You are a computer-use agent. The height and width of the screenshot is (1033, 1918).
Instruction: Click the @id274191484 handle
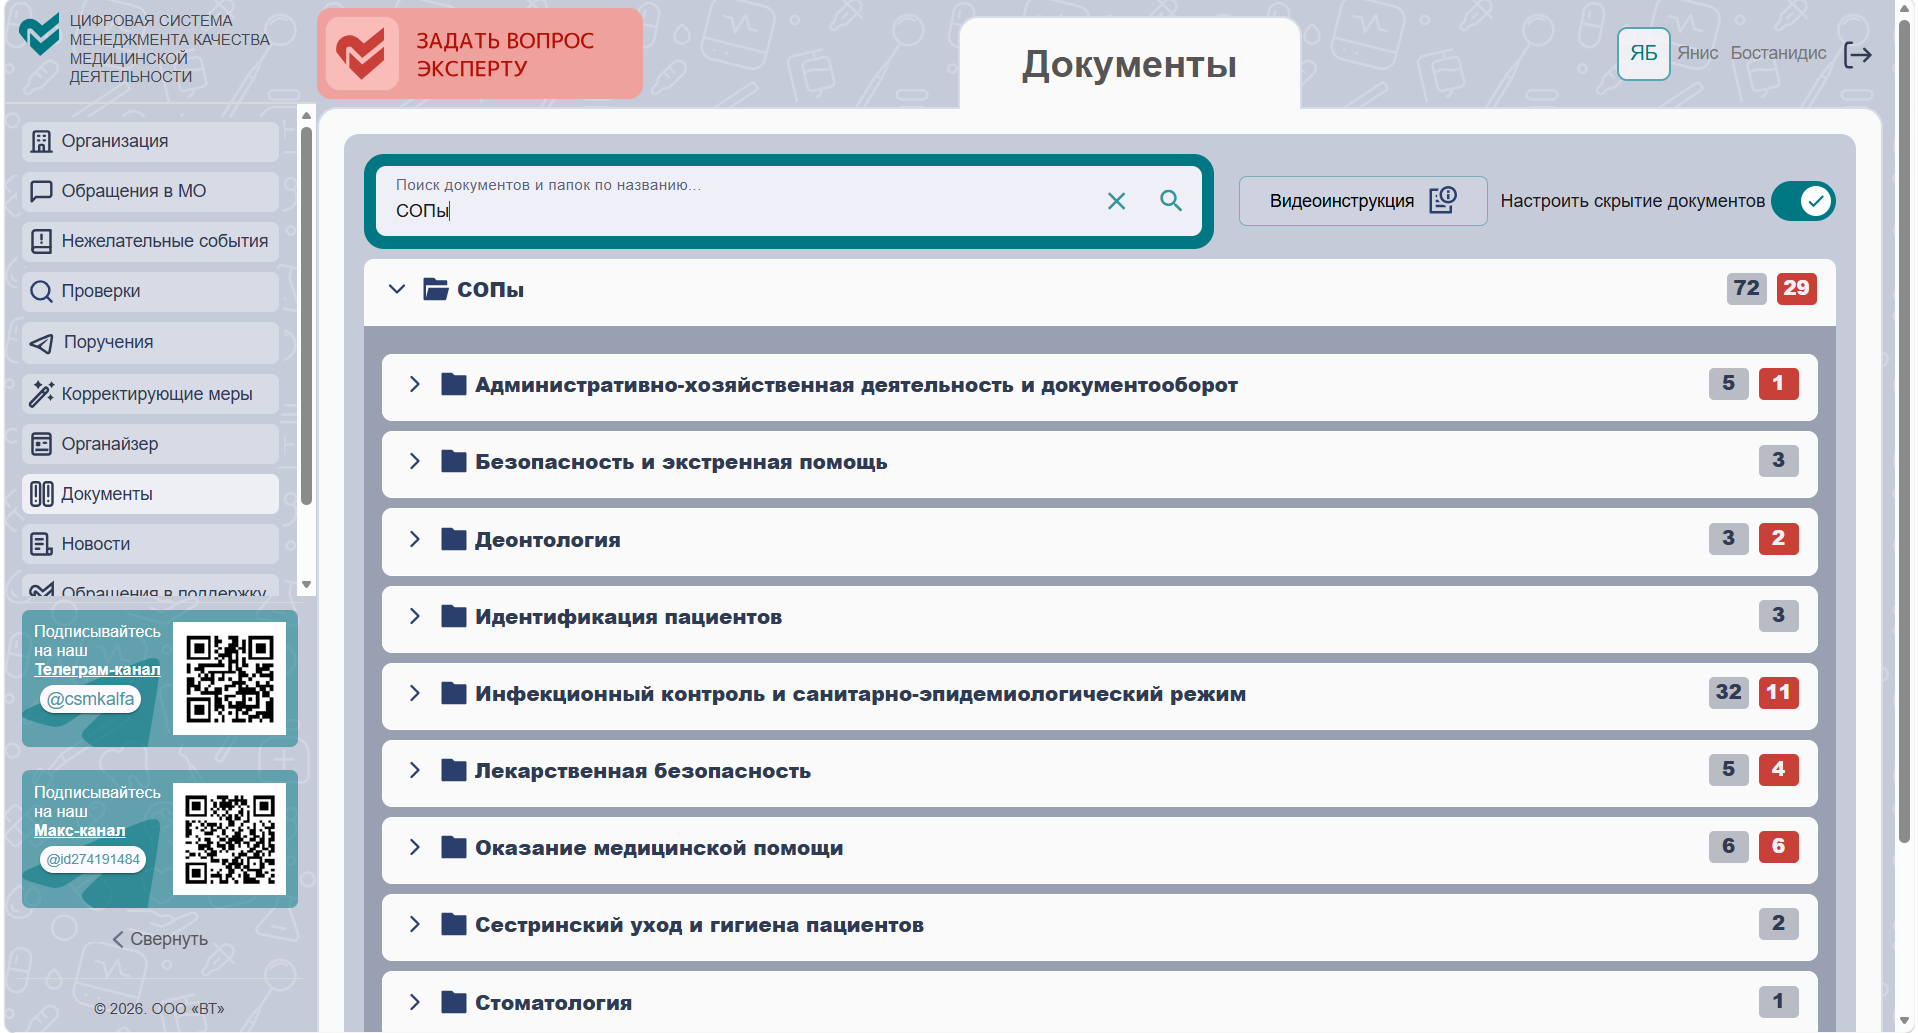[93, 859]
